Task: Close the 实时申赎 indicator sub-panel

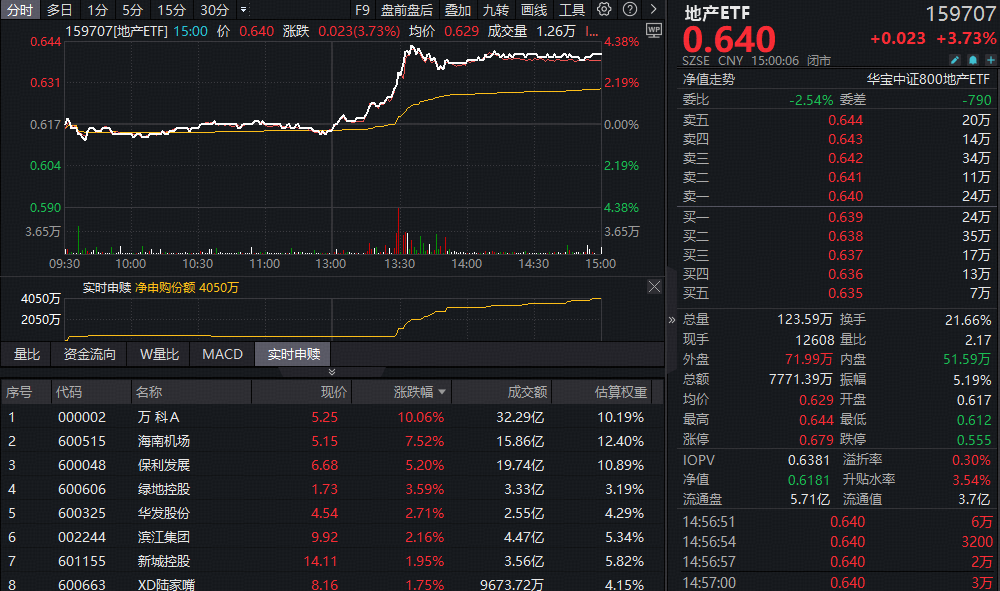Action: tap(654, 287)
